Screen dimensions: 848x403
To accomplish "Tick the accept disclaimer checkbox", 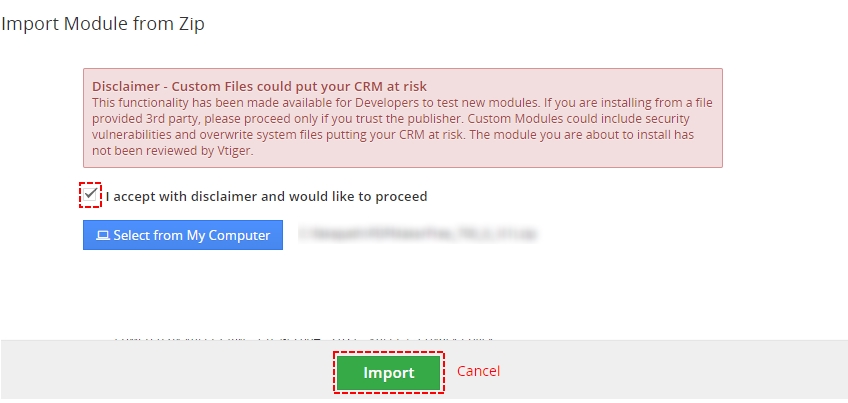I will (91, 194).
